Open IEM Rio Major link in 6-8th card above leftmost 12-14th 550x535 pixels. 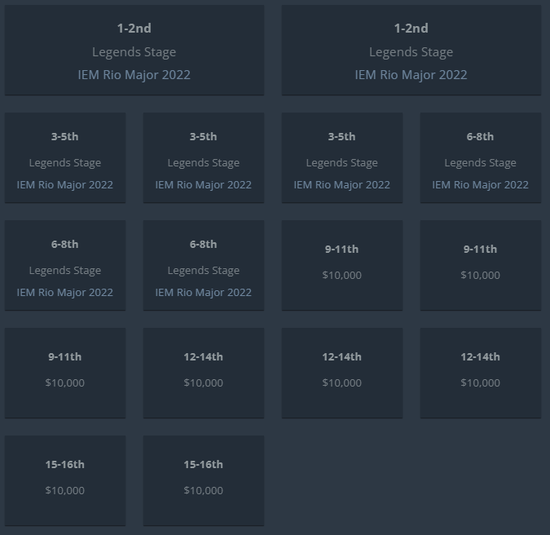203,293
